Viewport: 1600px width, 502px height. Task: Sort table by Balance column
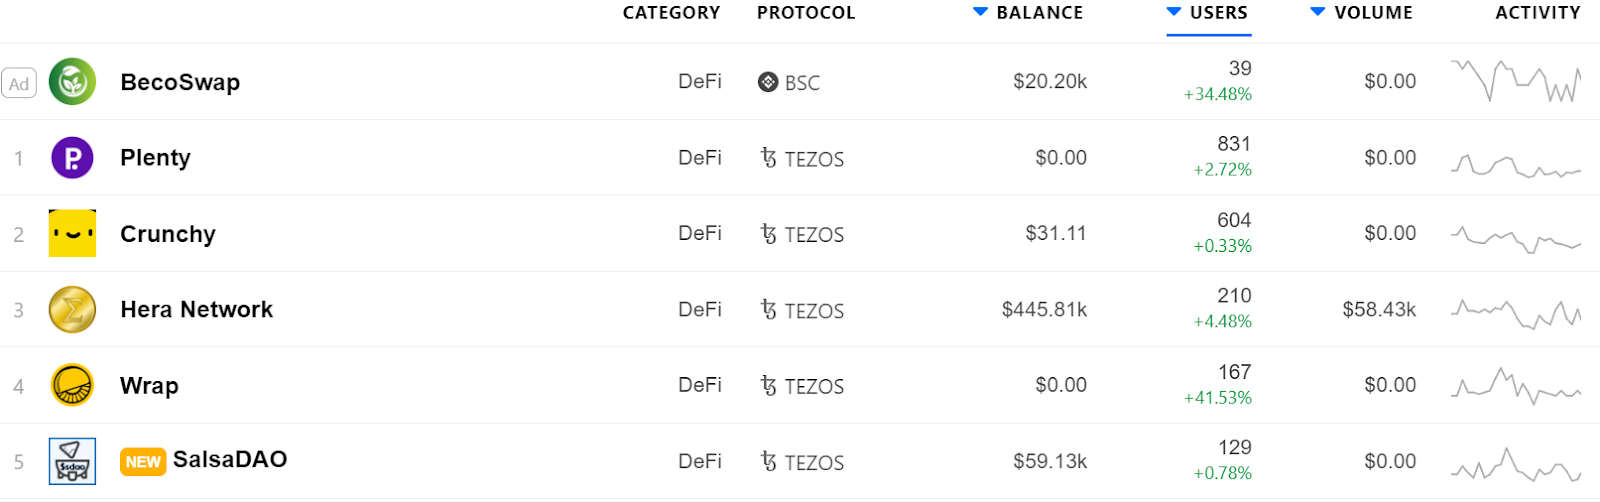(x=1038, y=13)
